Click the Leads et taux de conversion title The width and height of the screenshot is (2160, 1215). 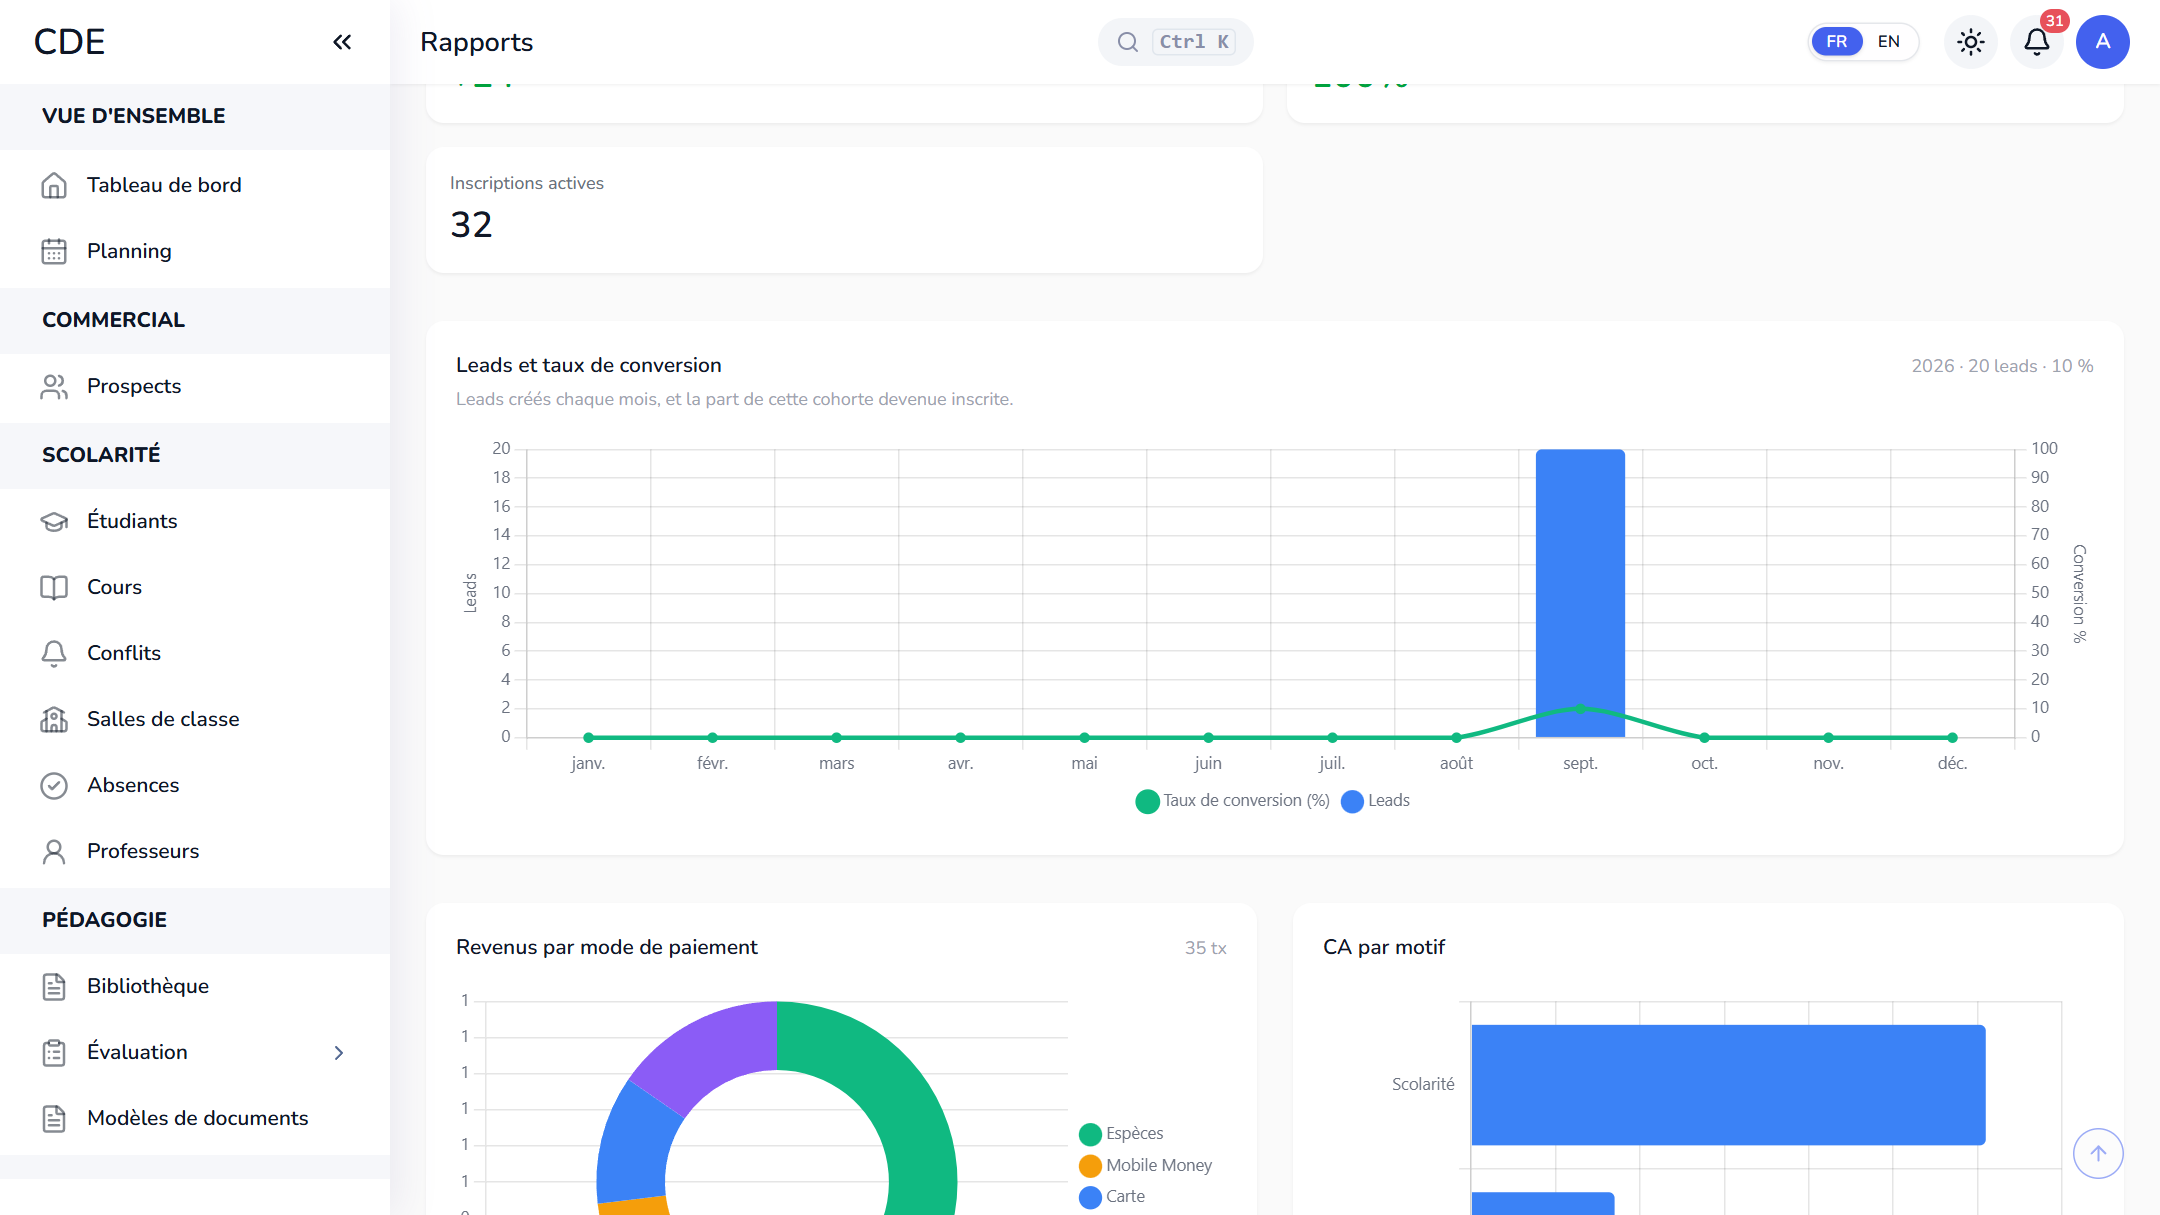(x=588, y=366)
